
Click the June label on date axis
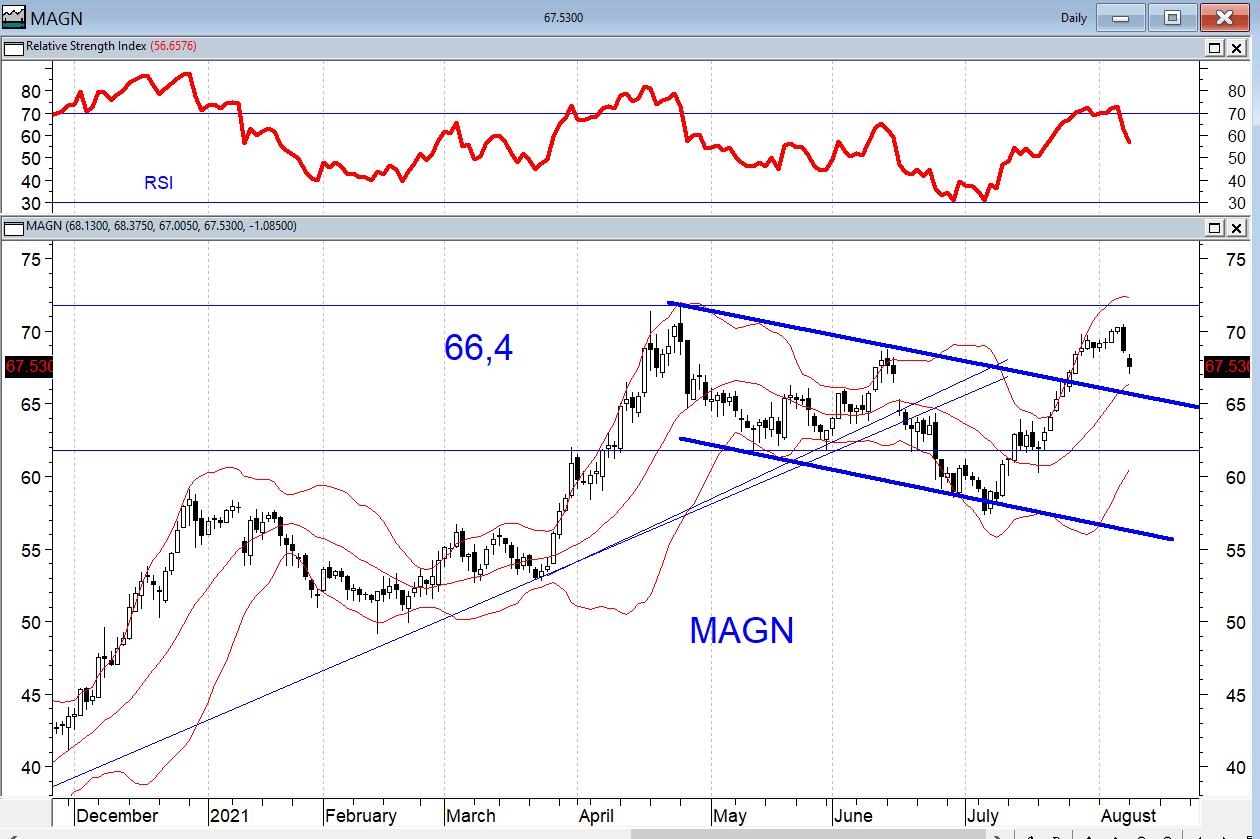click(851, 816)
